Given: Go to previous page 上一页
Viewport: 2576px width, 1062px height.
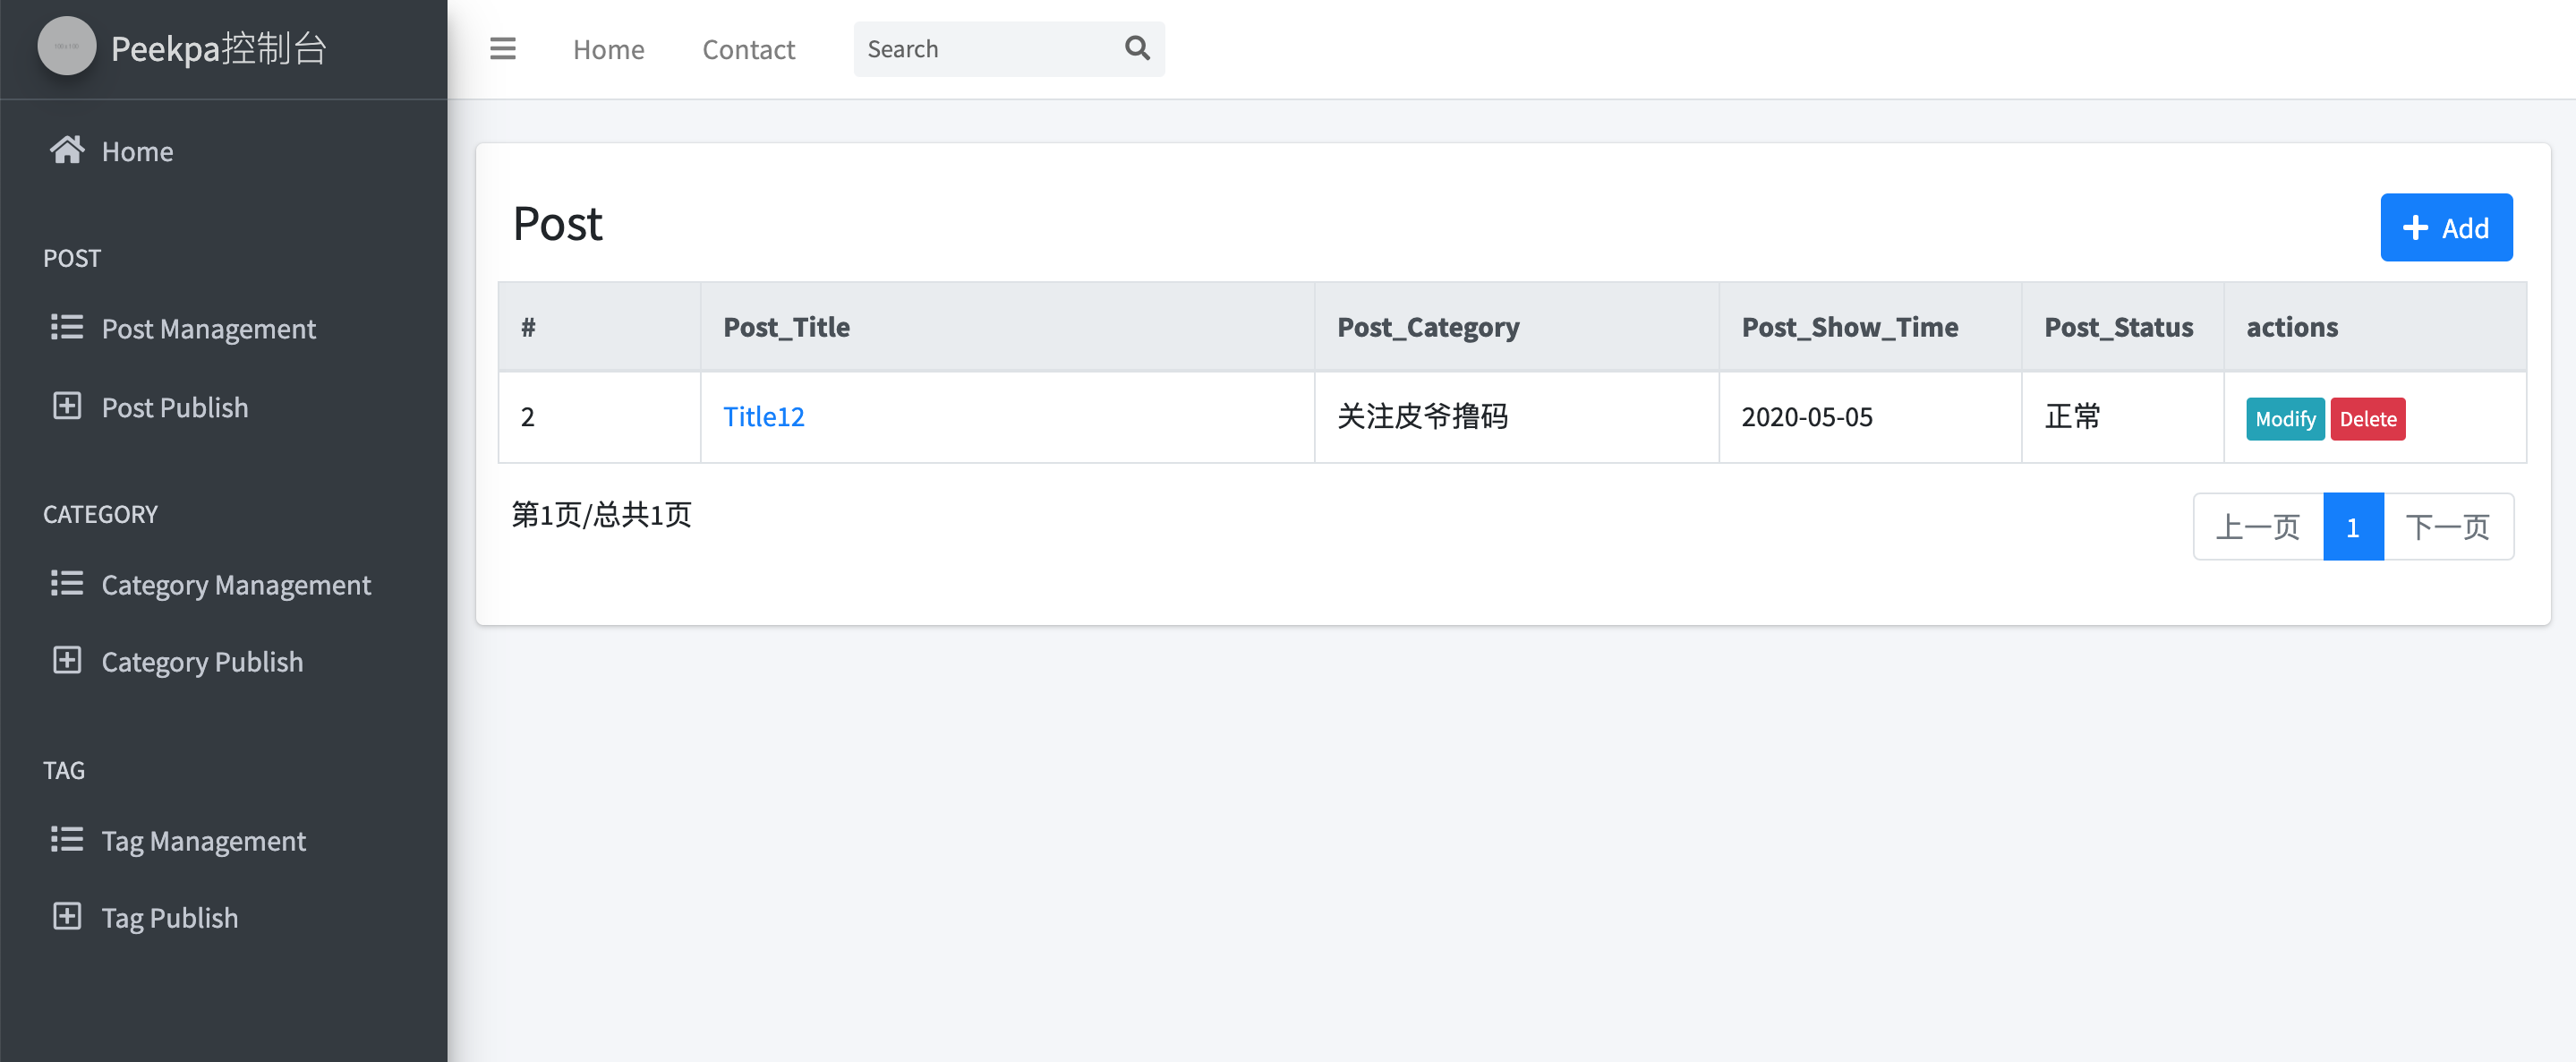Looking at the screenshot, I should 2257,526.
